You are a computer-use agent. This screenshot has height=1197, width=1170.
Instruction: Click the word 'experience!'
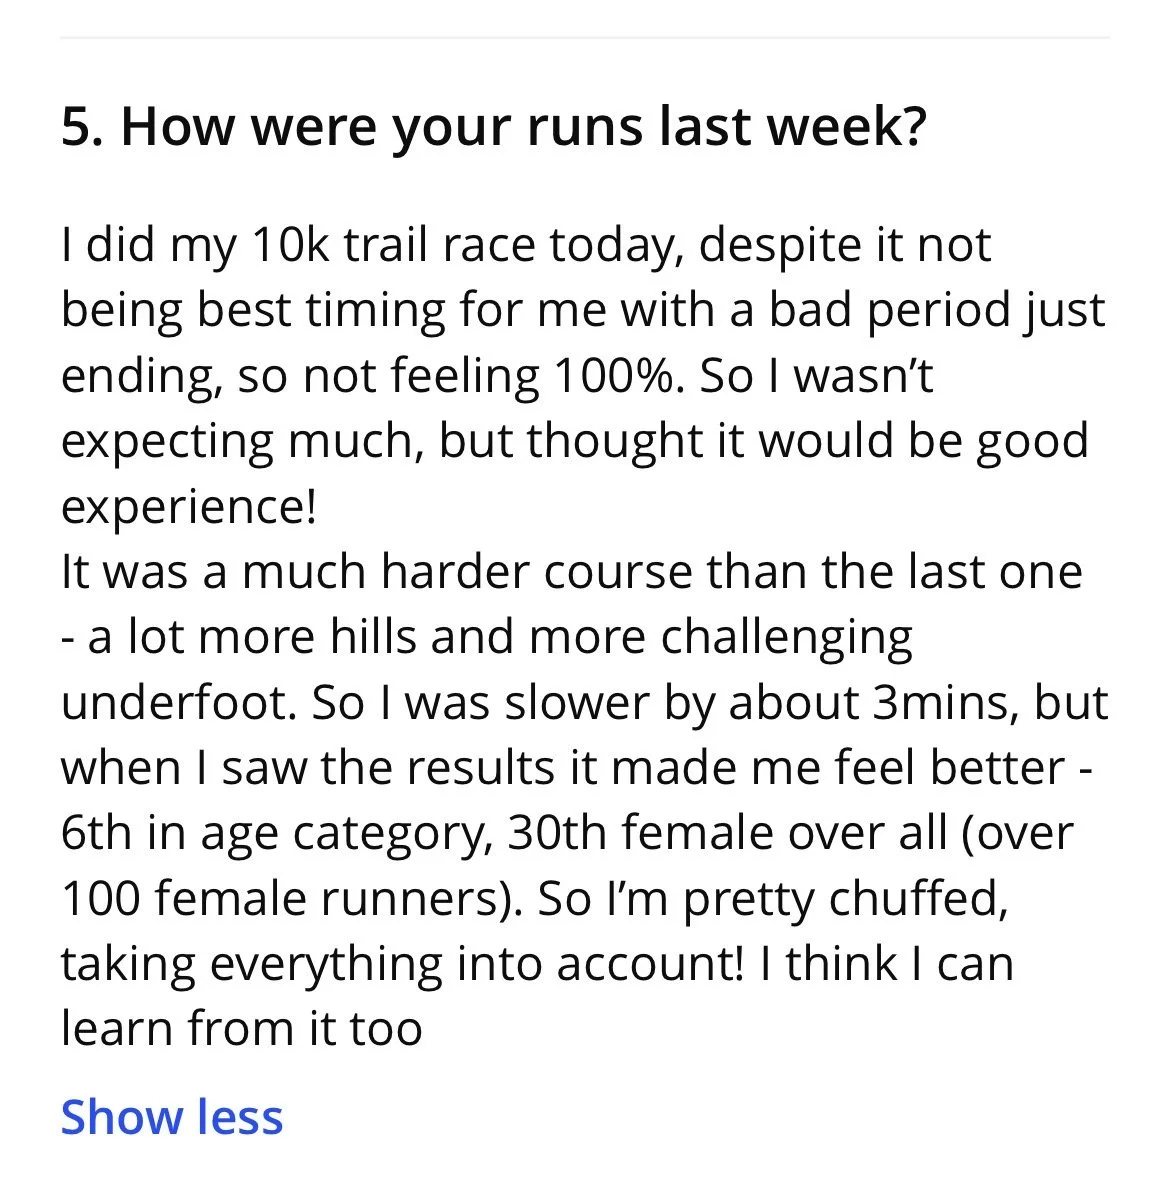(x=189, y=507)
